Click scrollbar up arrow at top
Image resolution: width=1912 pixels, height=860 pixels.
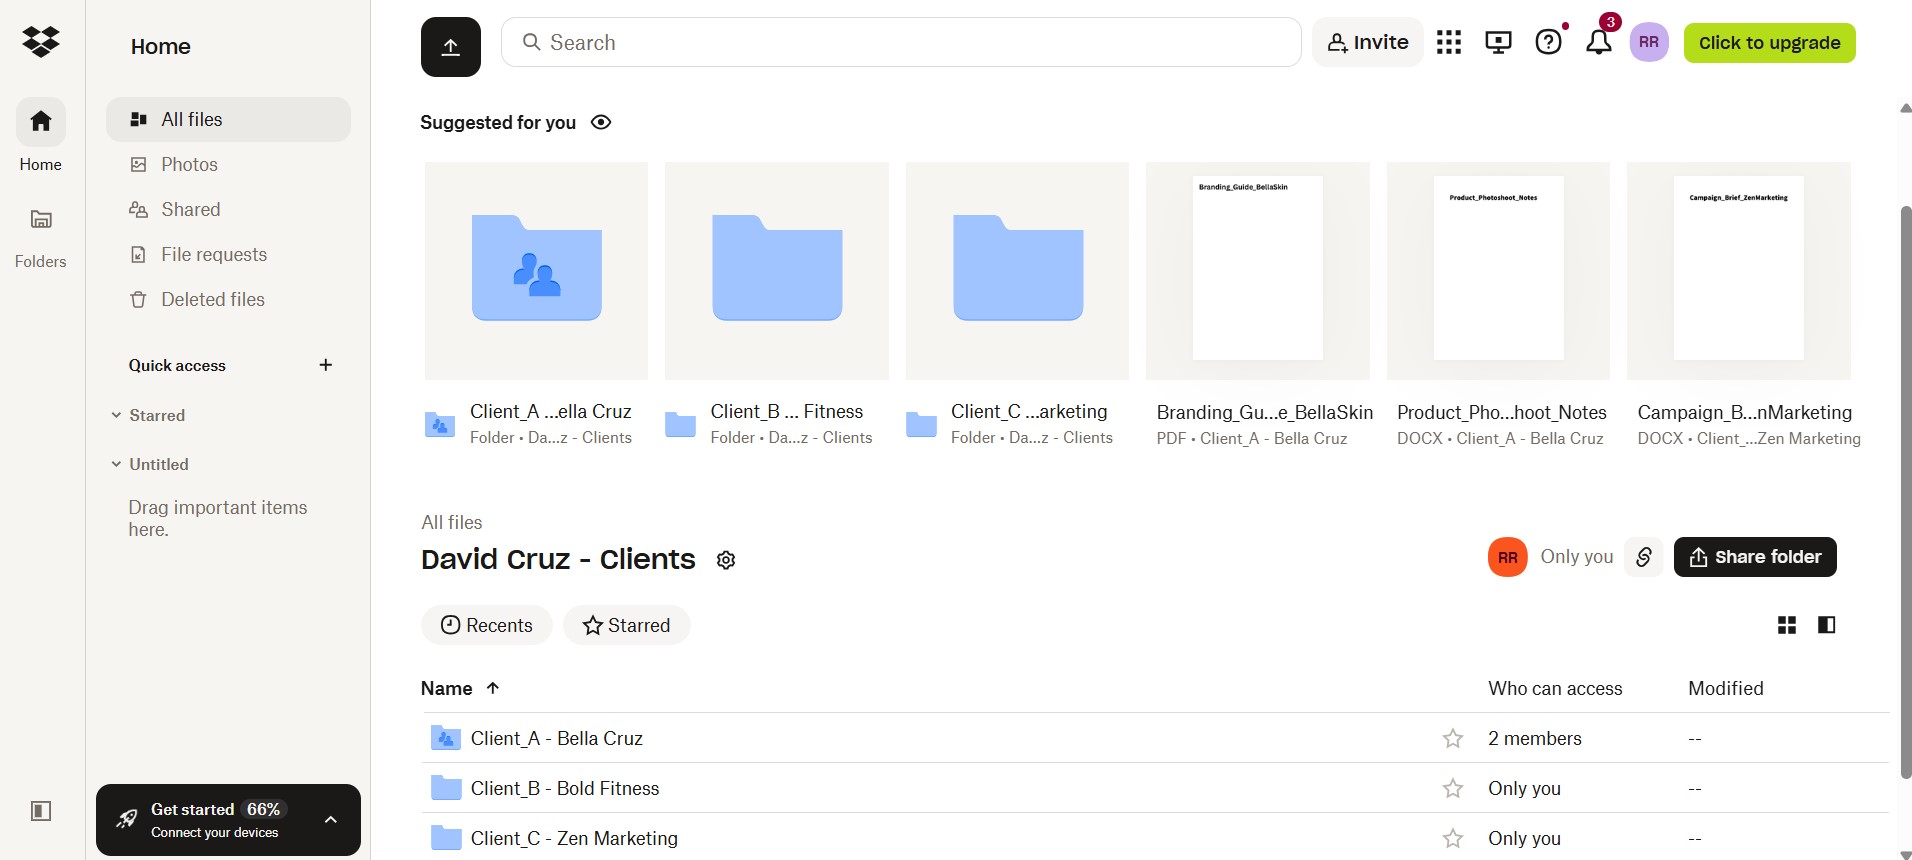click(x=1905, y=108)
